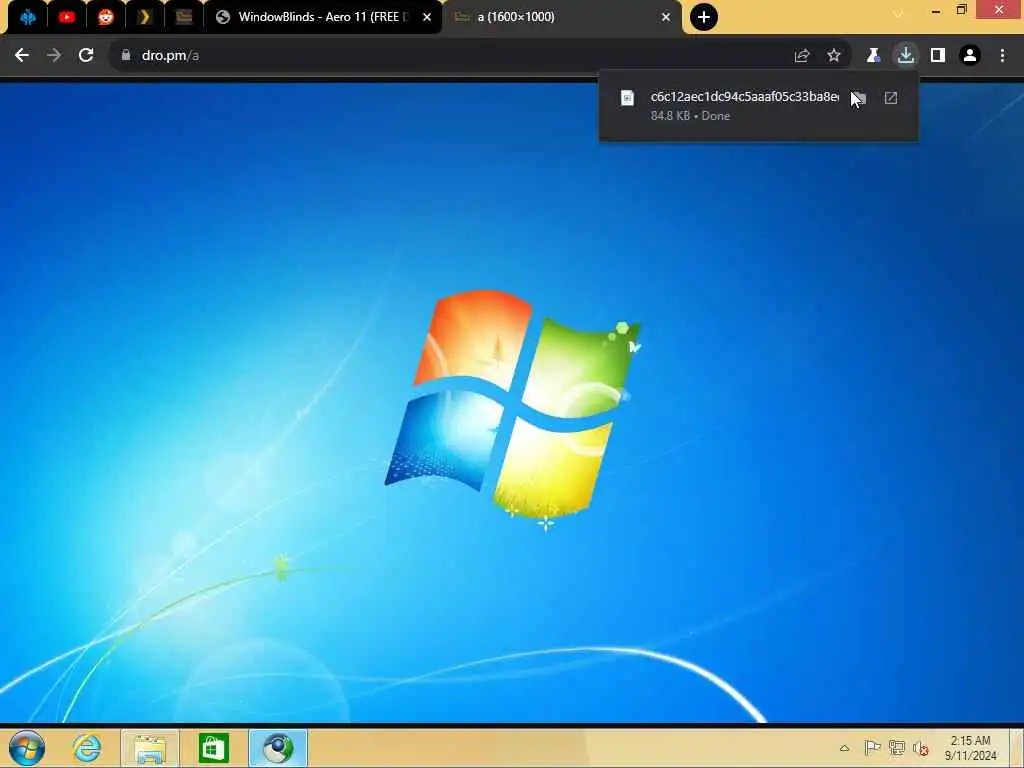Open the profile avatar menu
Screen dimensions: 1024x768
(970, 56)
